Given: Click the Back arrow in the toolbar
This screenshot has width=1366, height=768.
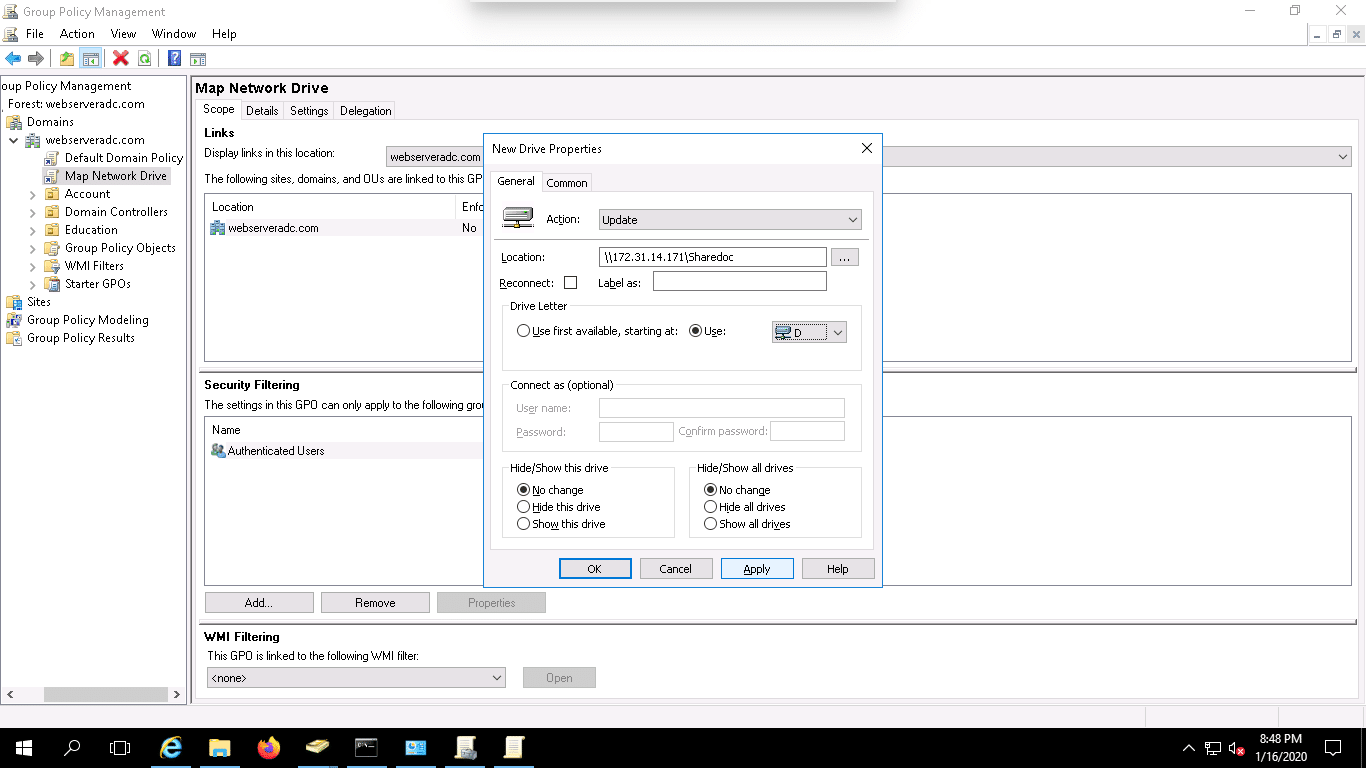Looking at the screenshot, I should point(13,59).
